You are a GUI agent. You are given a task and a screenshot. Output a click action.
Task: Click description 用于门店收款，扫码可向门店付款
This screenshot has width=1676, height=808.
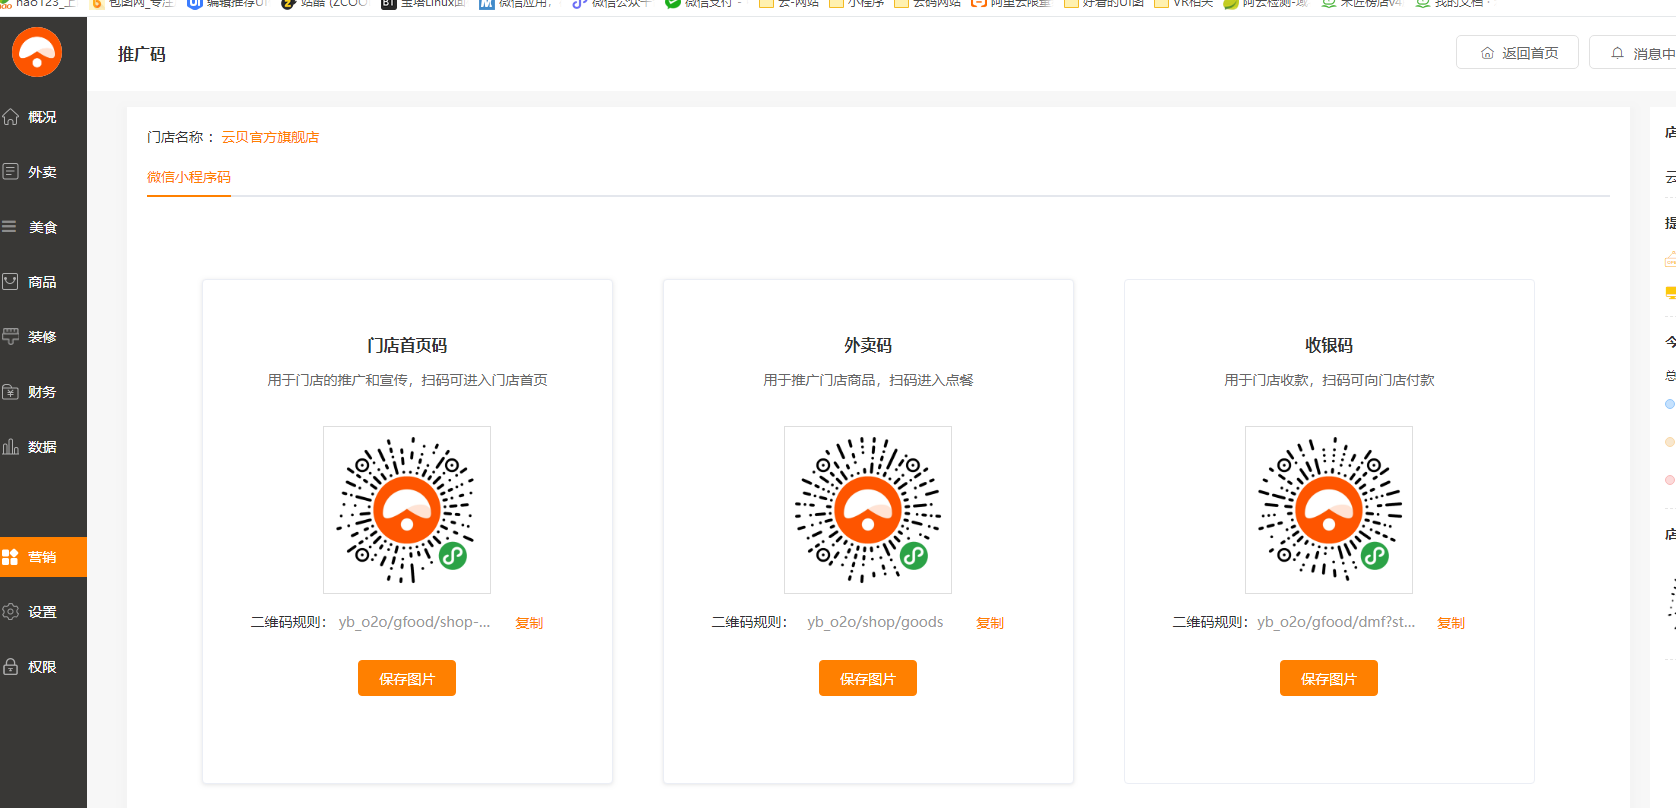tap(1329, 380)
